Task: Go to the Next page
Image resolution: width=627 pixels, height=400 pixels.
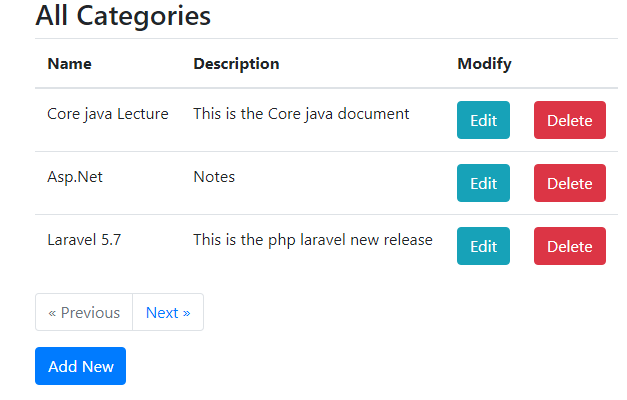Action: 168,312
